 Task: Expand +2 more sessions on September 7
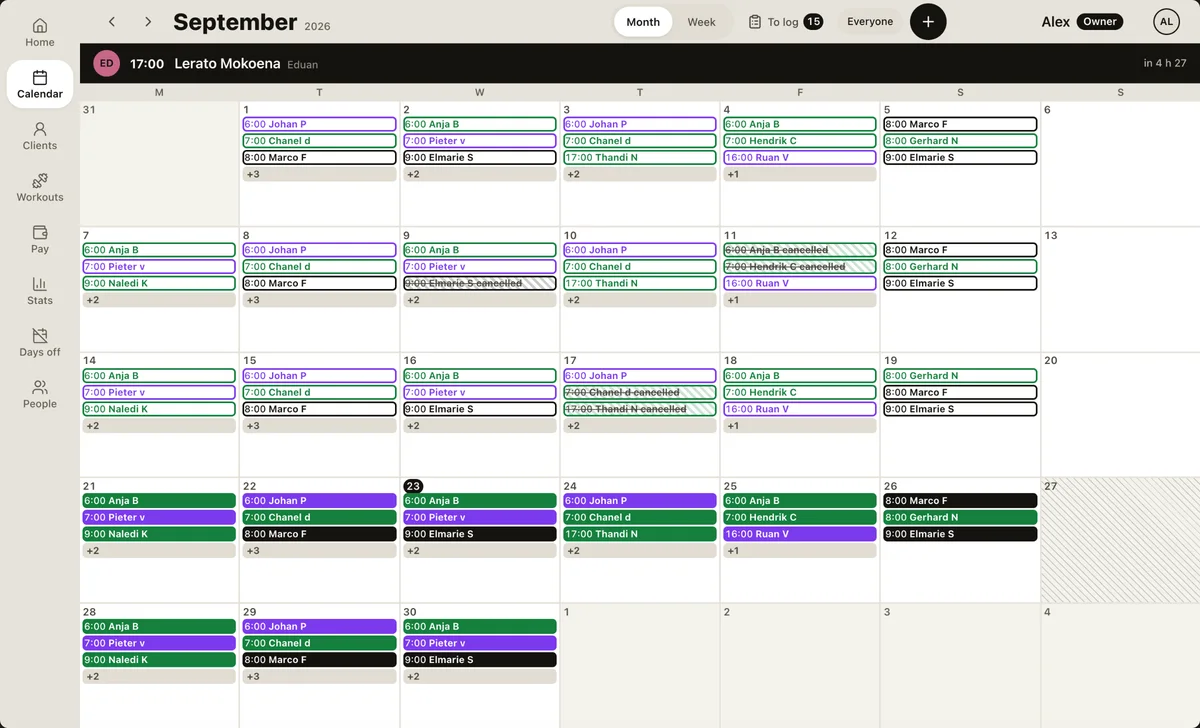click(159, 300)
